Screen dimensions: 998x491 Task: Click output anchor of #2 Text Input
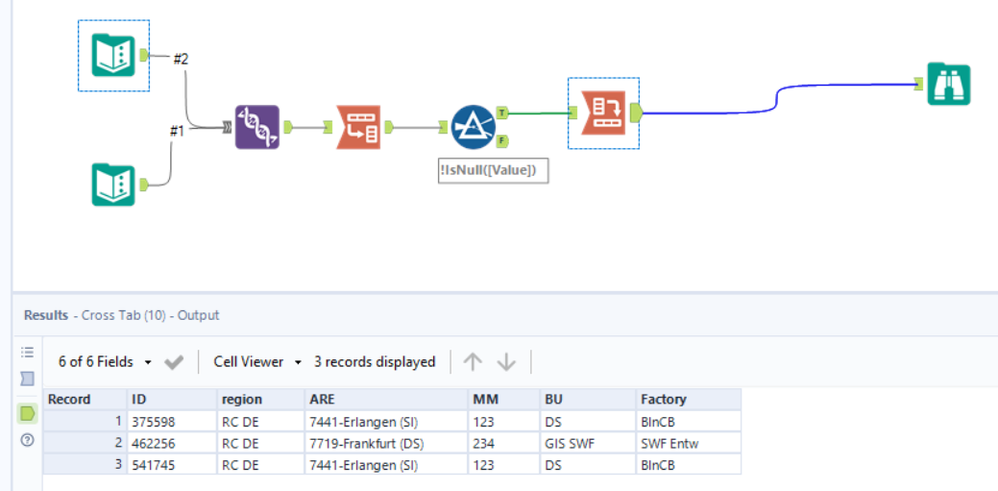pos(144,55)
